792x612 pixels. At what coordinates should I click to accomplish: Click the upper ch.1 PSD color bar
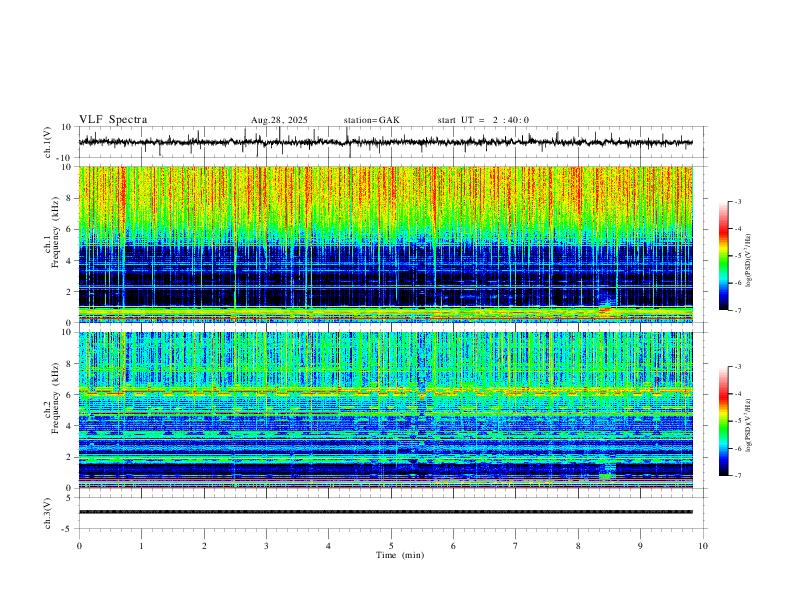(x=723, y=256)
